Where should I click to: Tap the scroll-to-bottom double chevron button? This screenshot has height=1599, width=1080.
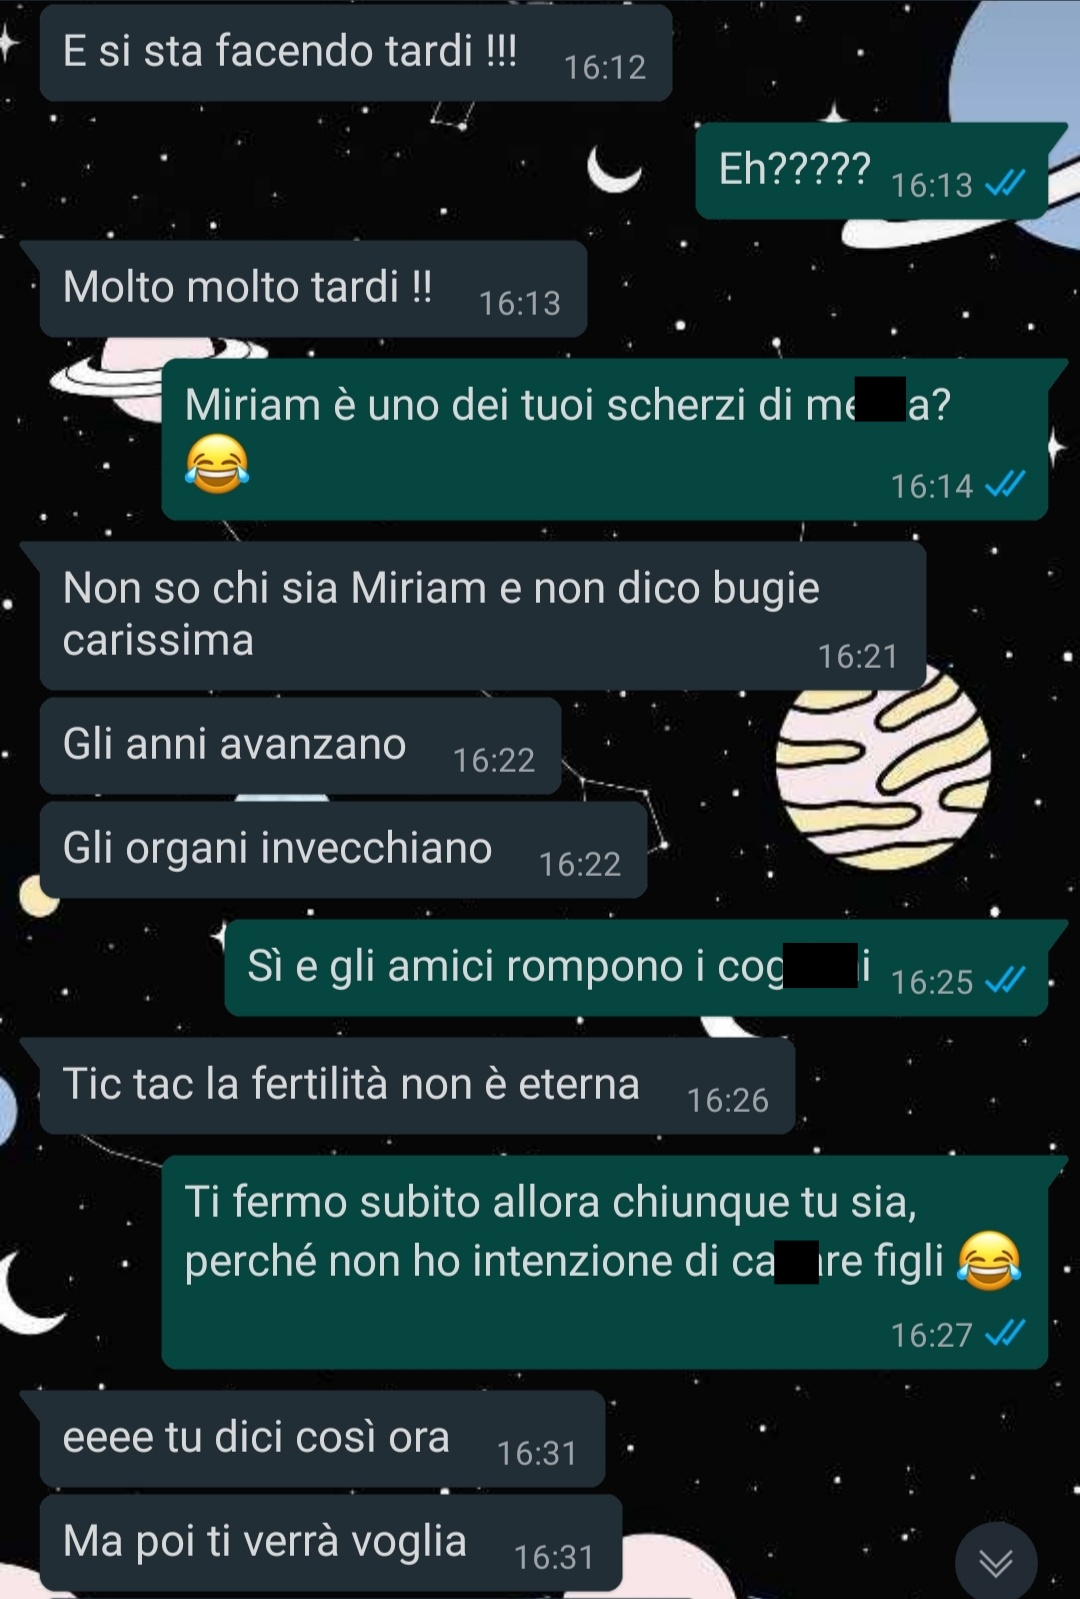tap(996, 1562)
